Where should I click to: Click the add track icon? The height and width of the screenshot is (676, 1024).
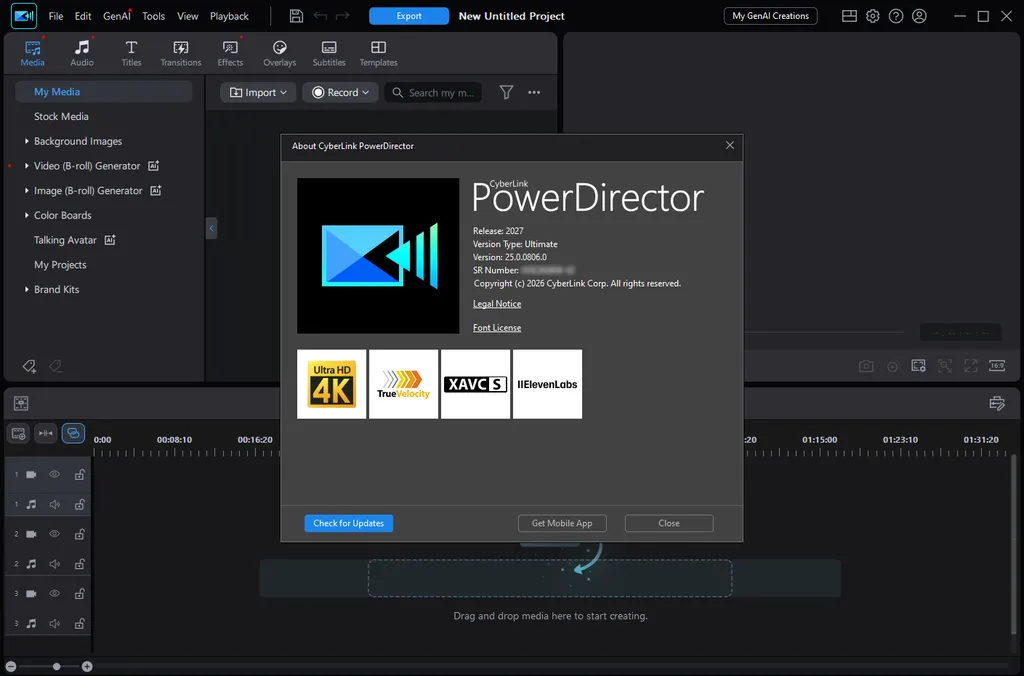pyautogui.click(x=18, y=434)
